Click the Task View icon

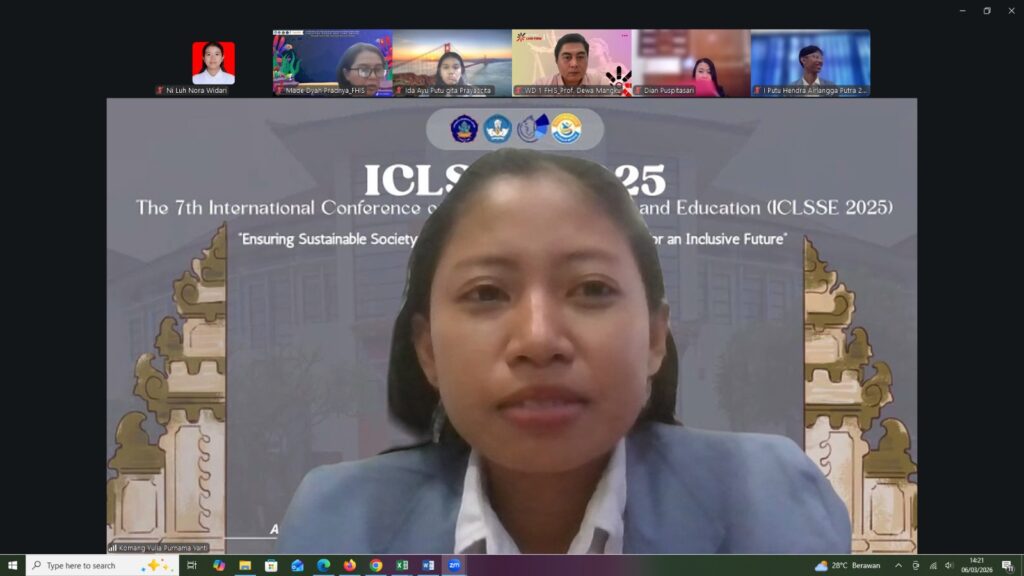point(192,565)
